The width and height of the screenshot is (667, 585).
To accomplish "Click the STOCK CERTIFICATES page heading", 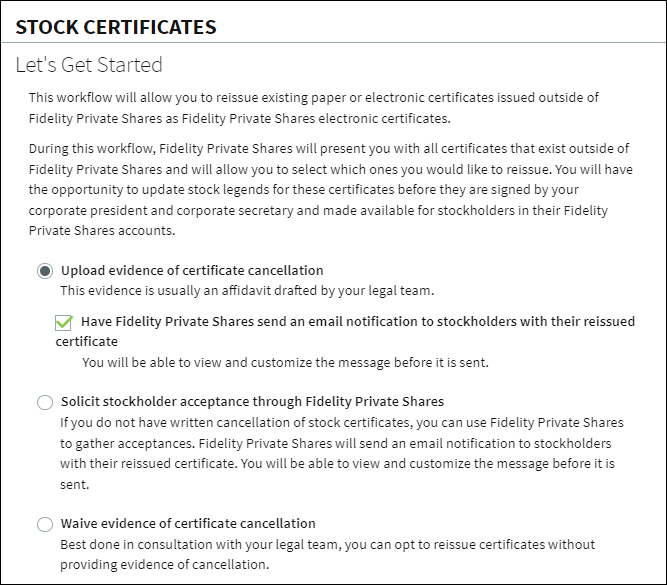I will pyautogui.click(x=116, y=27).
